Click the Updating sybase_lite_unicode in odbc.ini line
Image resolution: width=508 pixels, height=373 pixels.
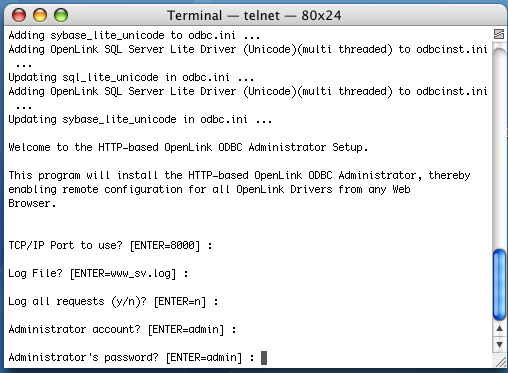pyautogui.click(x=140, y=119)
